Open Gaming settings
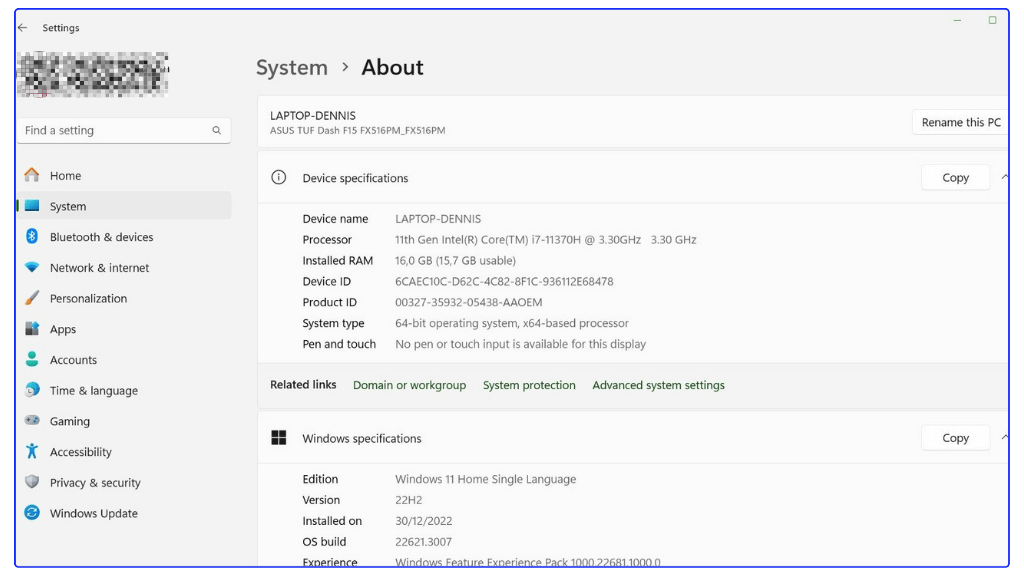This screenshot has width=1024, height=576. [69, 421]
